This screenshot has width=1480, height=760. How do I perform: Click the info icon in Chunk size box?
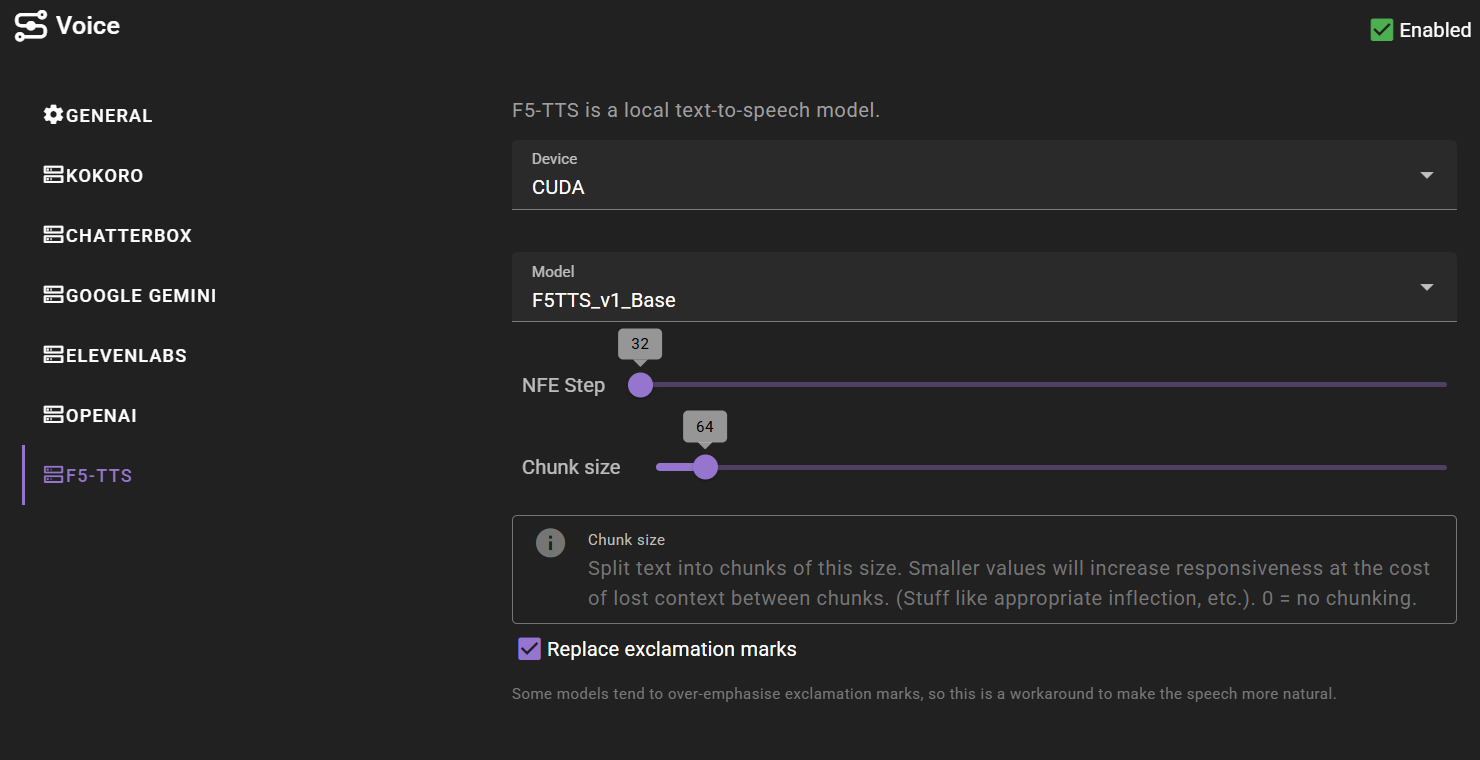[550, 543]
